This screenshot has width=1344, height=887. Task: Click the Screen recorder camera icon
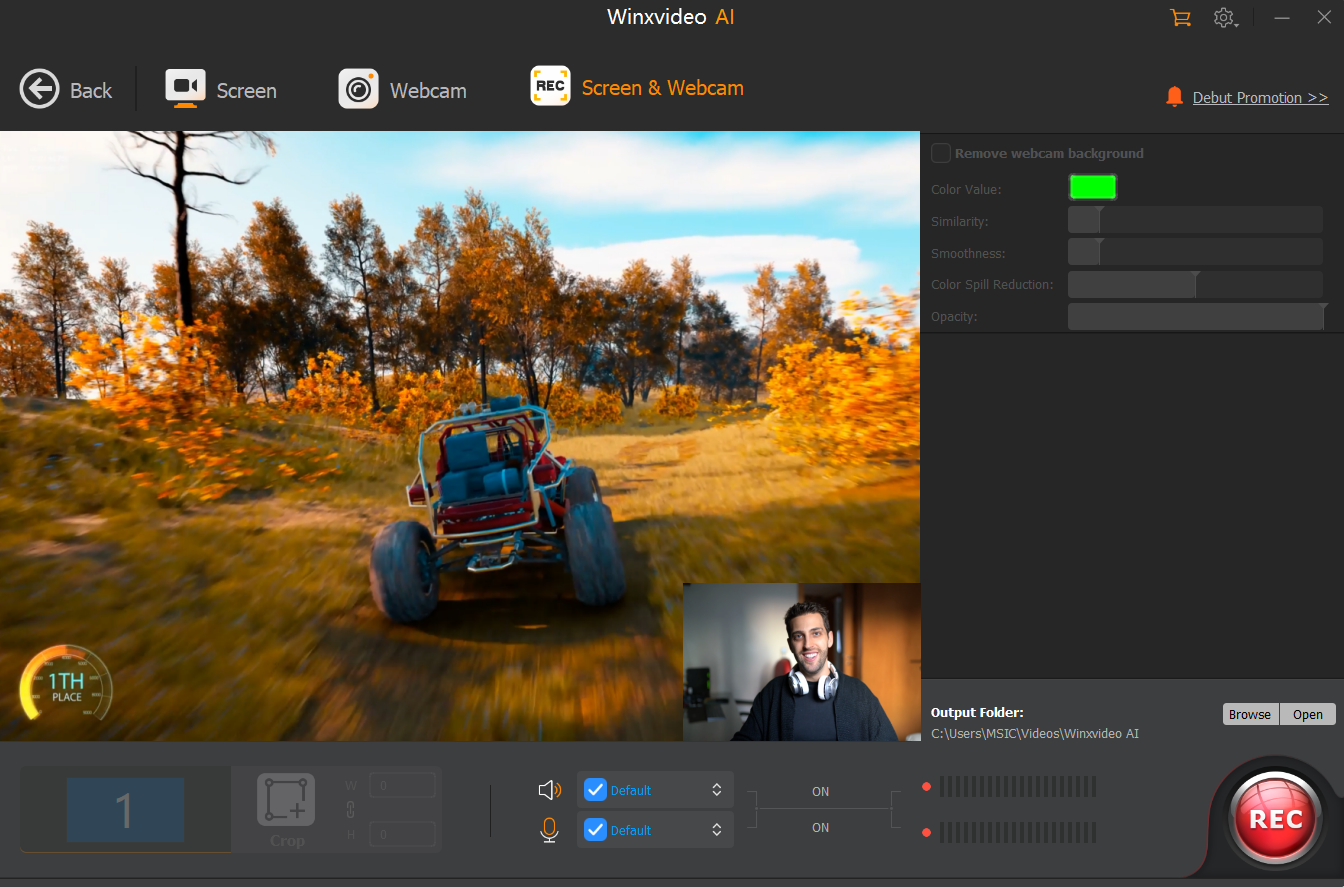coord(185,89)
